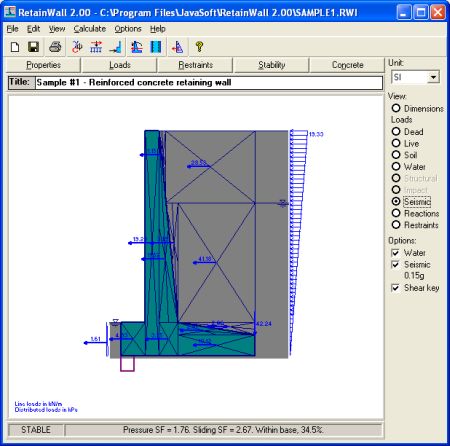Click the STABLE status indicator

pyautogui.click(x=36, y=430)
